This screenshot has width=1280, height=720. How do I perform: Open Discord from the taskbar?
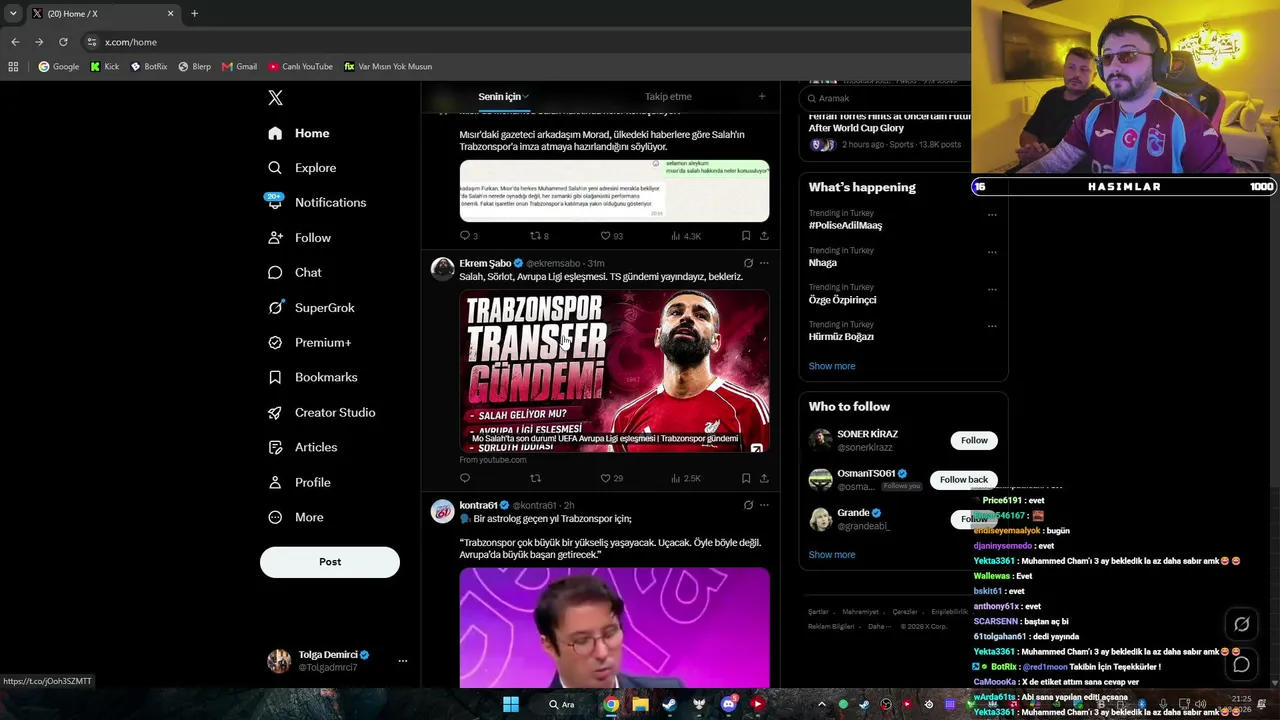pyautogui.click(x=728, y=704)
